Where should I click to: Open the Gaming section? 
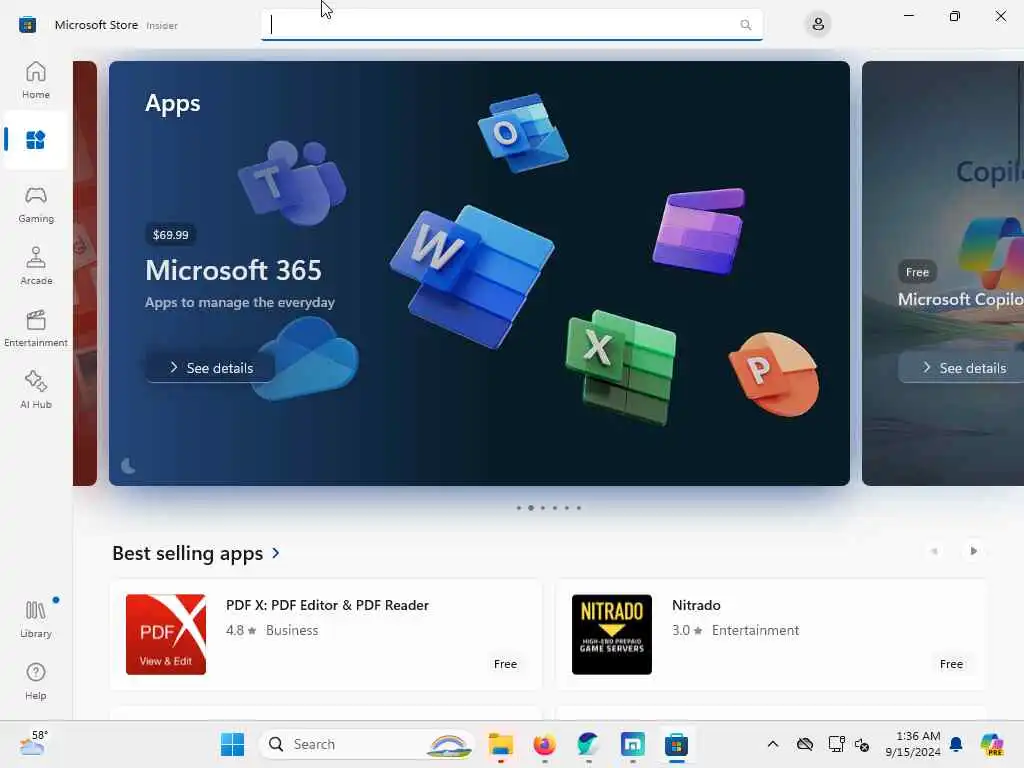(x=35, y=204)
